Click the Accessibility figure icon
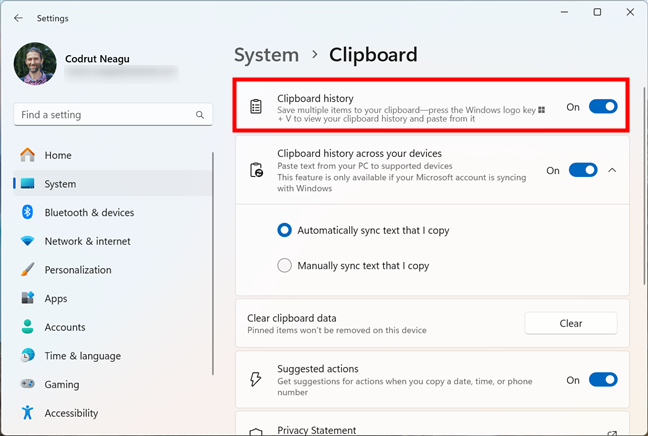The width and height of the screenshot is (648, 436). pos(28,412)
